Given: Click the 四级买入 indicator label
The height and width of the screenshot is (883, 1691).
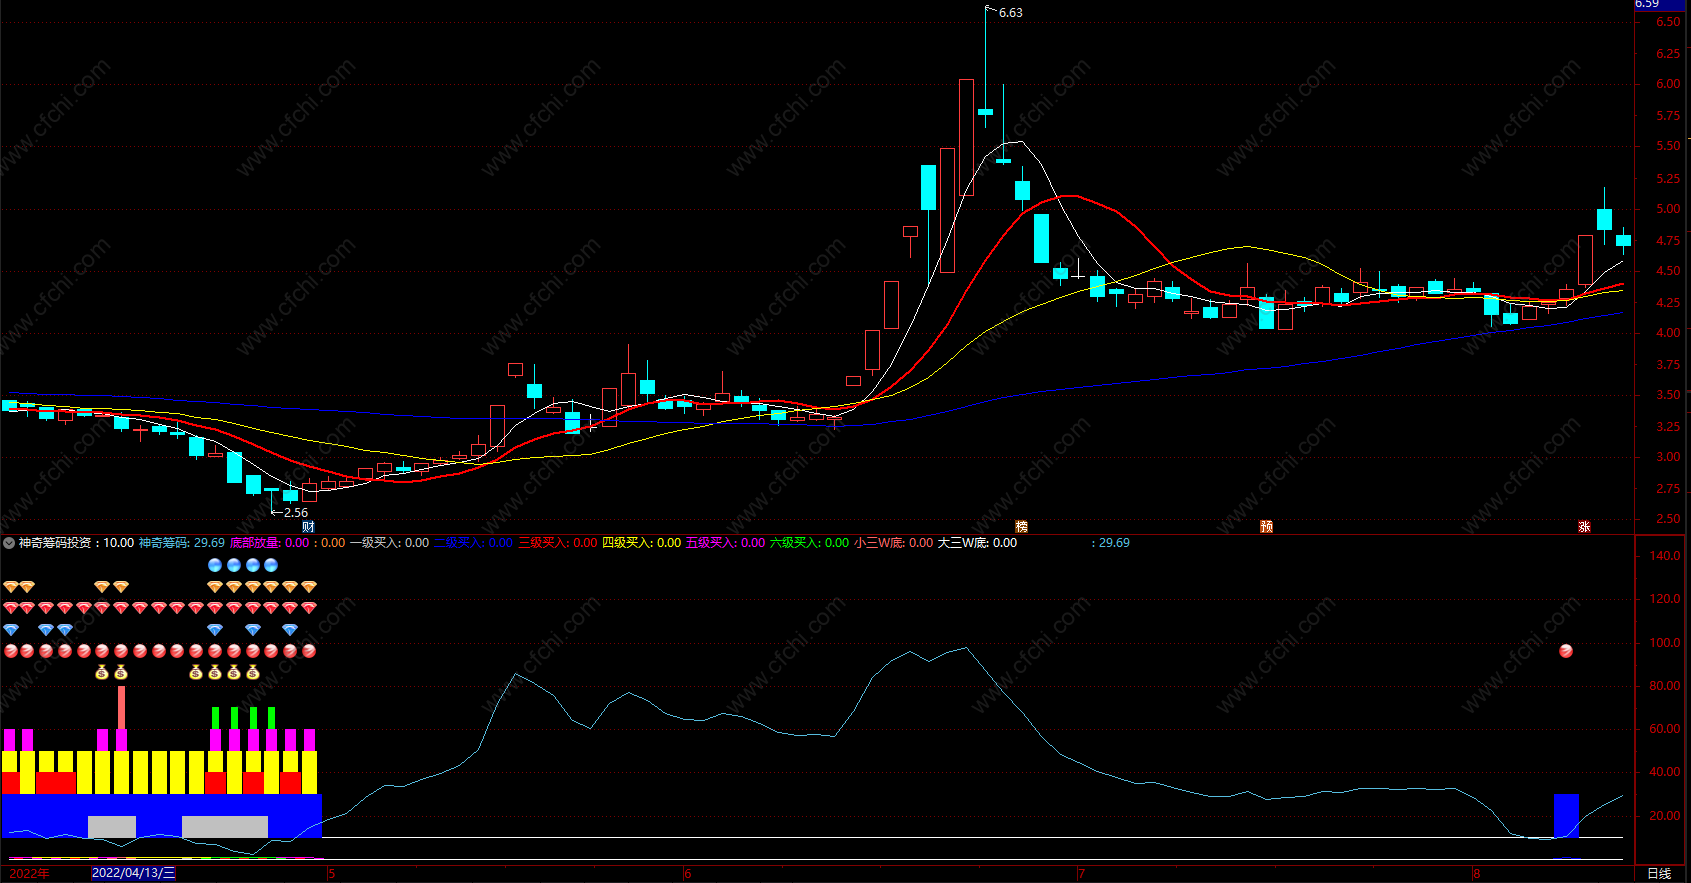Looking at the screenshot, I should point(641,543).
